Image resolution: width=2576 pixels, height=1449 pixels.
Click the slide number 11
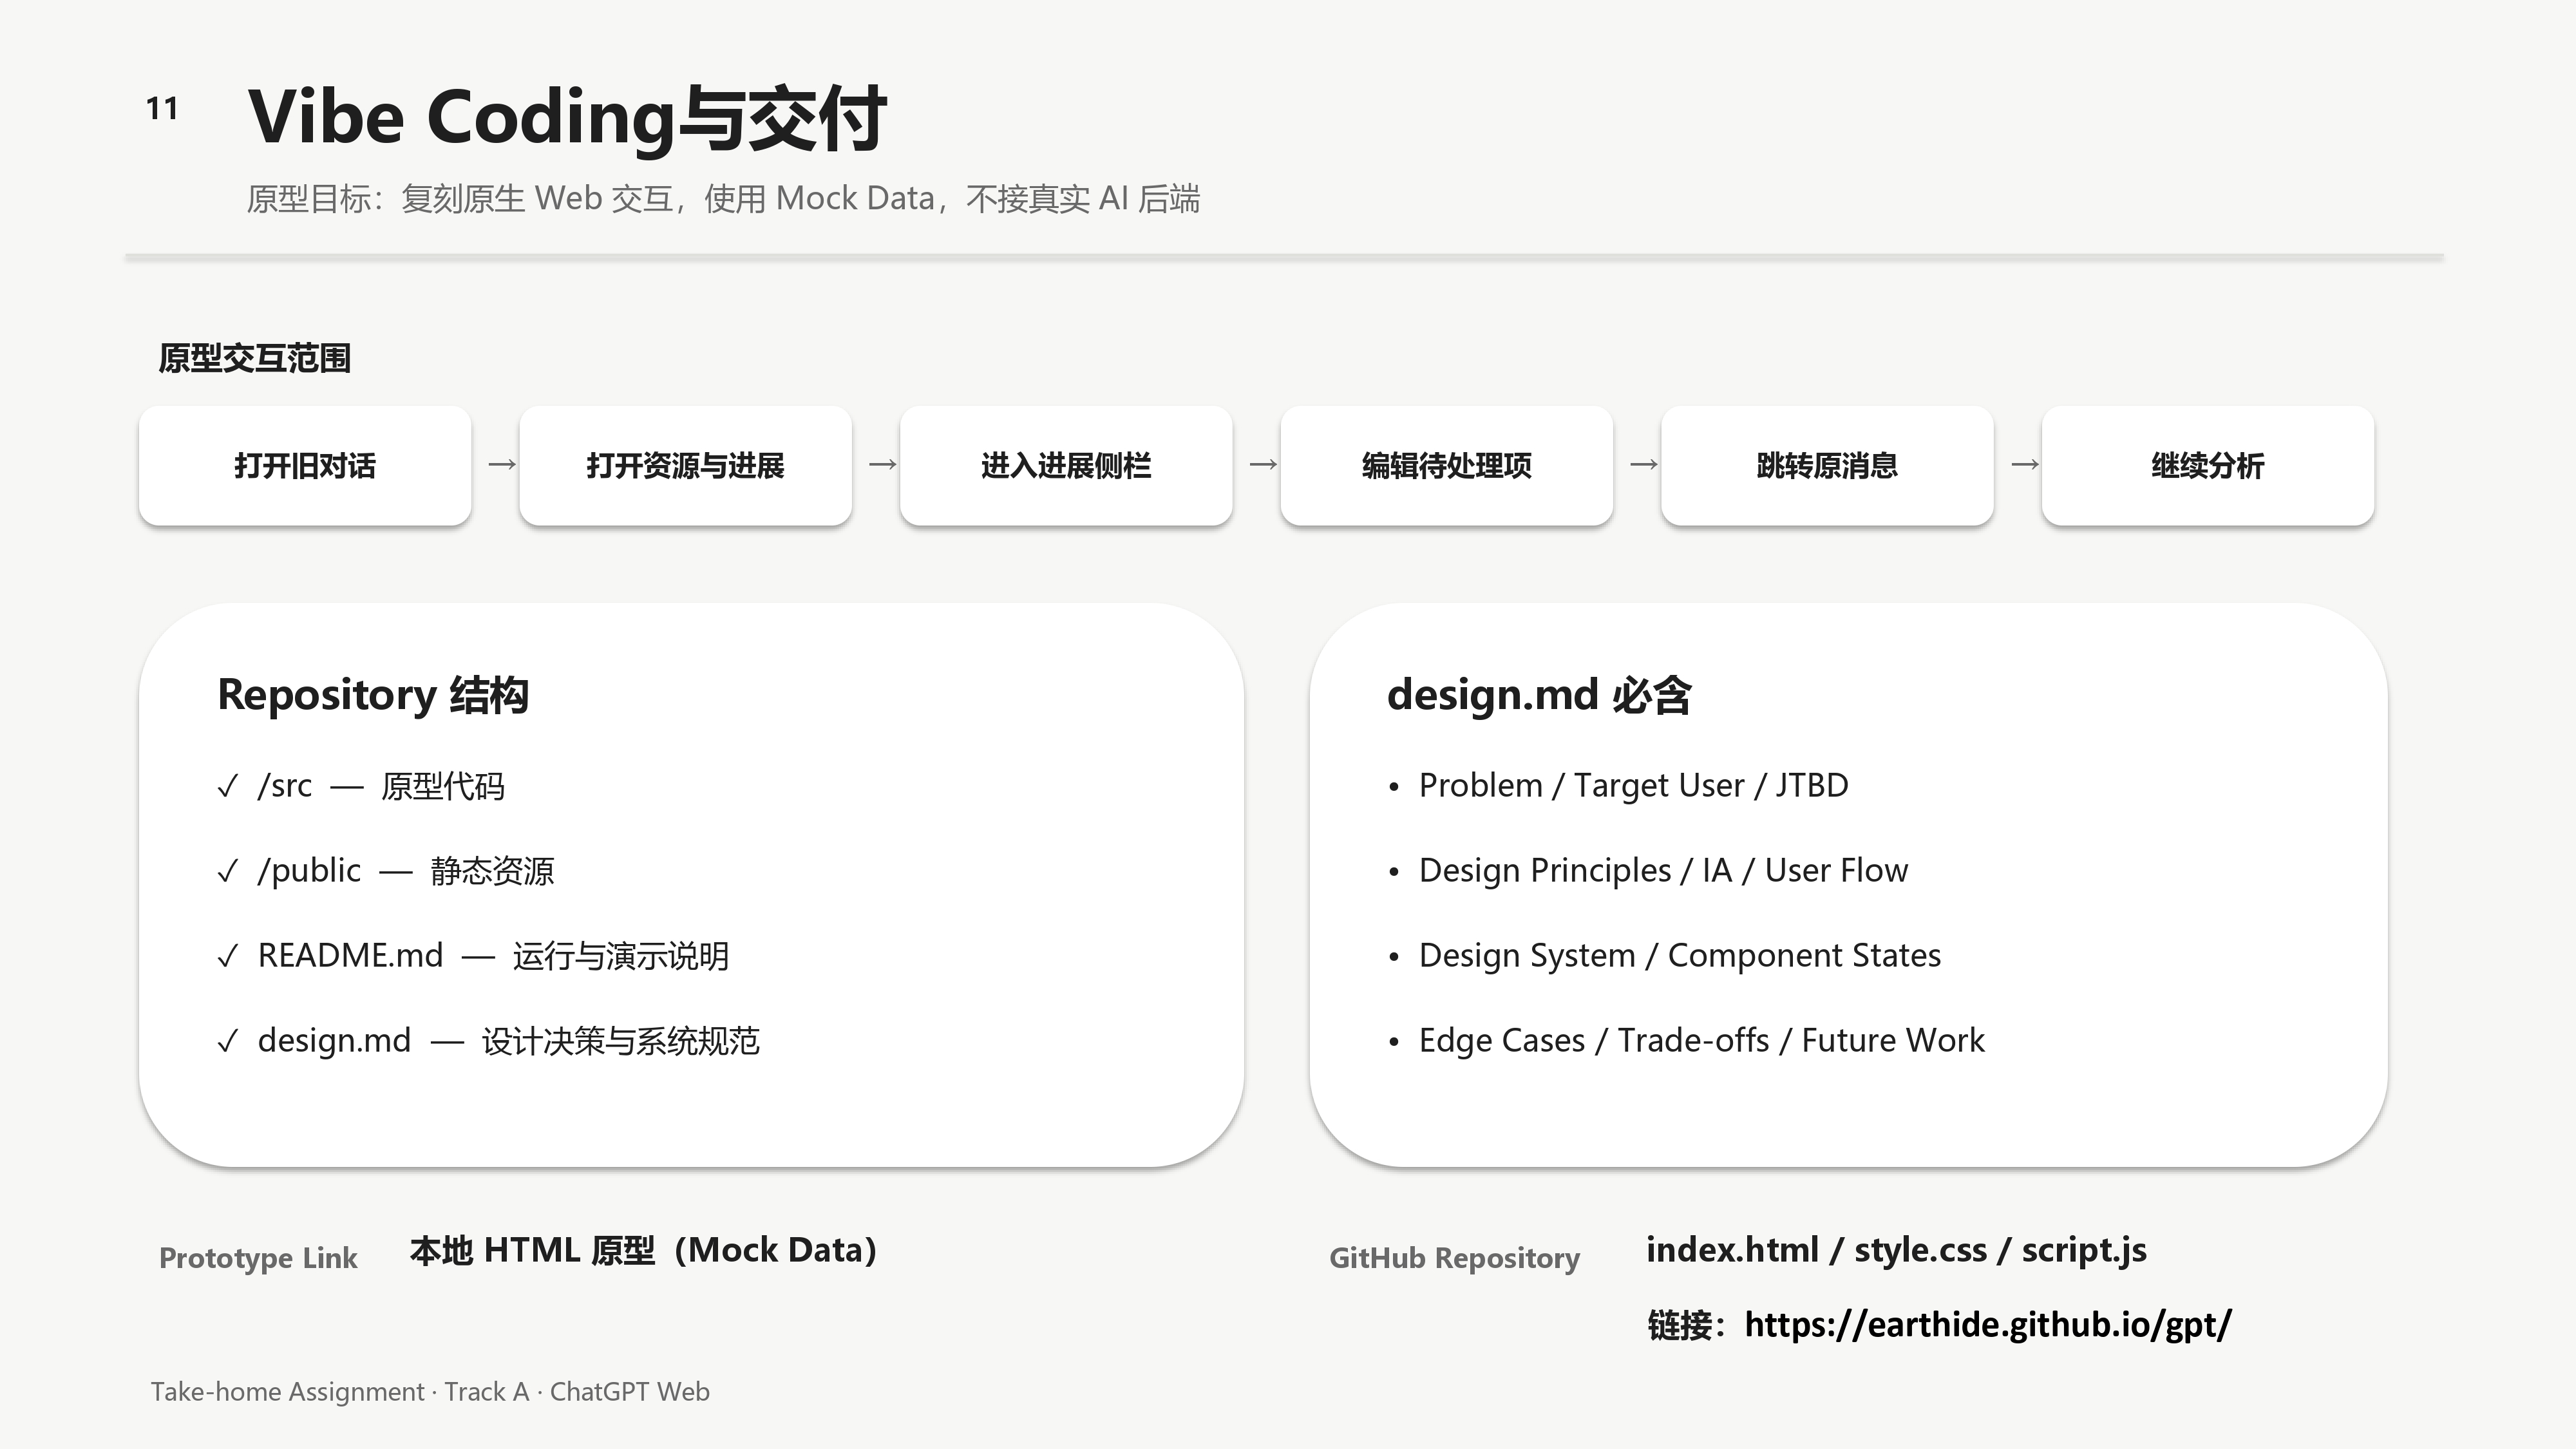162,108
